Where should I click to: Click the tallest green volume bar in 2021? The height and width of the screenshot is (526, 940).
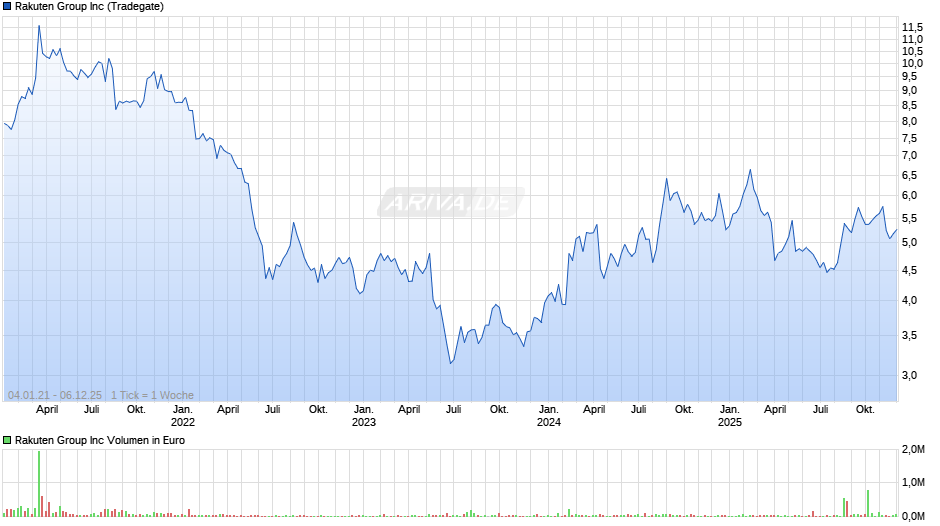[39, 483]
